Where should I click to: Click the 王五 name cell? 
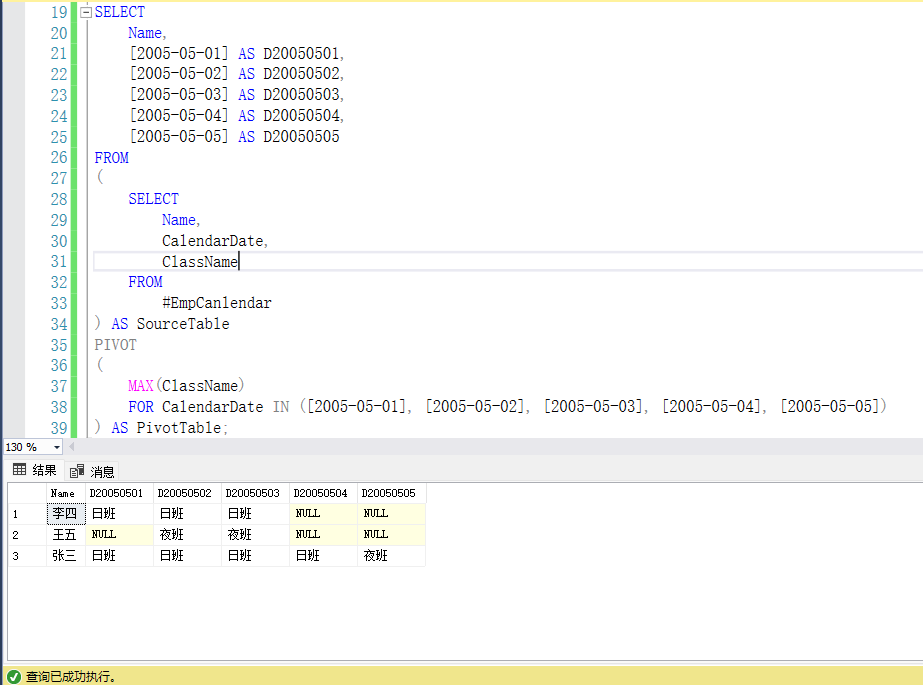(65, 535)
